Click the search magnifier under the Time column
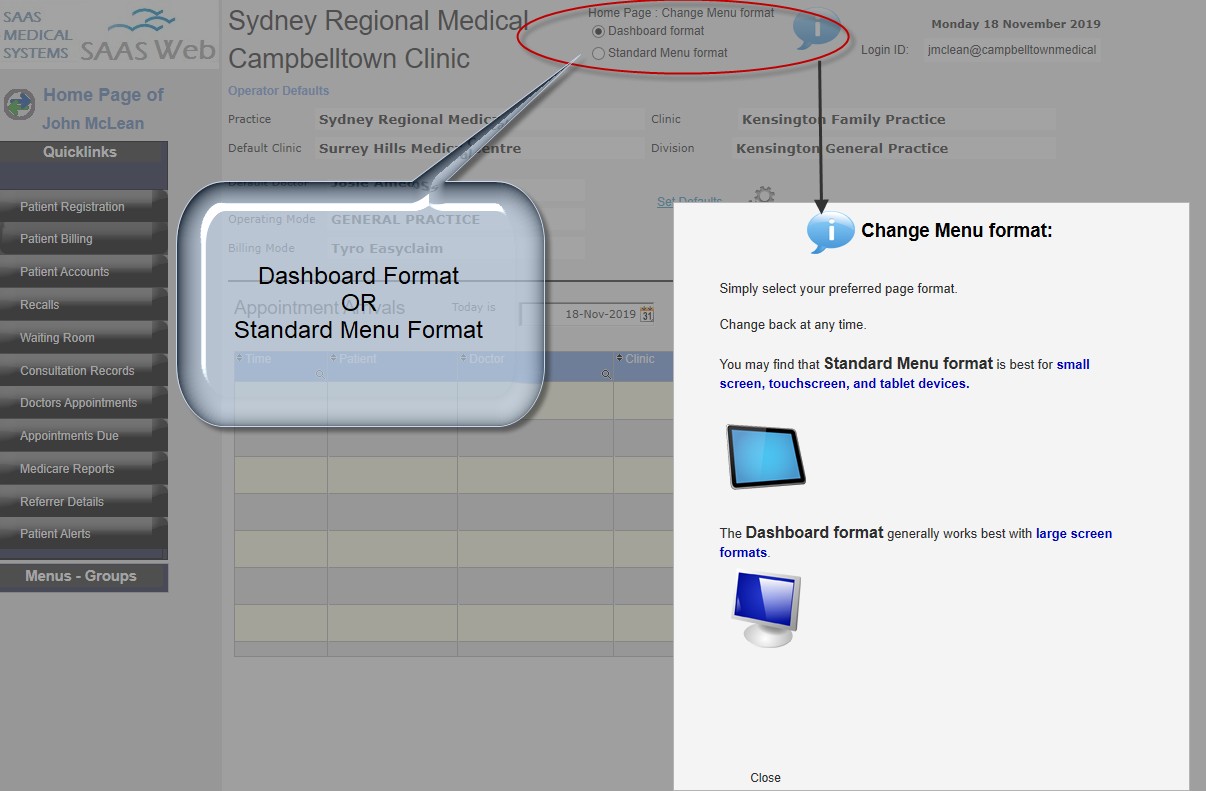This screenshot has height=791, width=1206. point(319,374)
